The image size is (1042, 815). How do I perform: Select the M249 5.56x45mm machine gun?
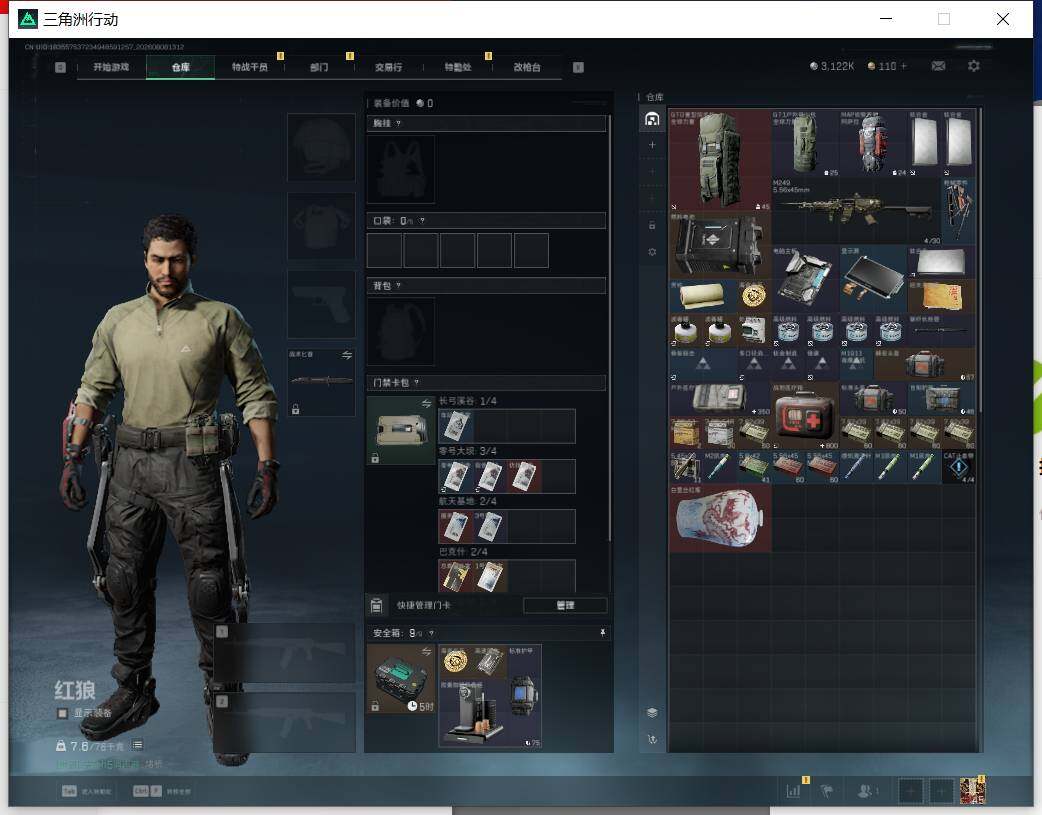point(856,211)
